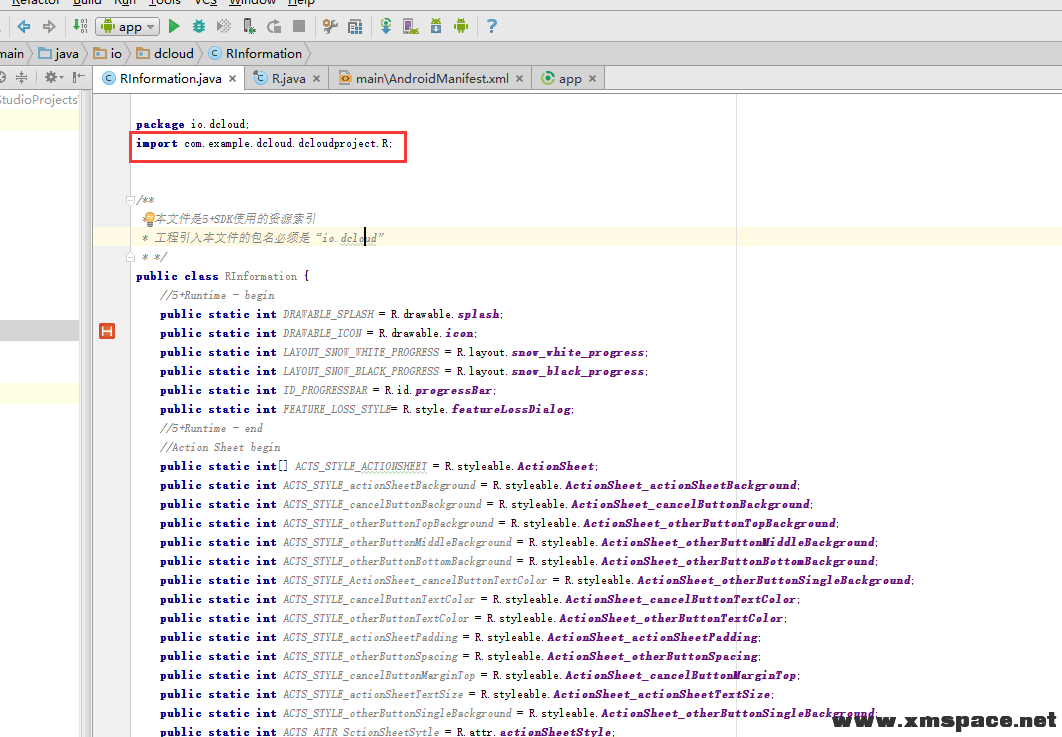Click the lightbulb intention icon

coord(149,219)
